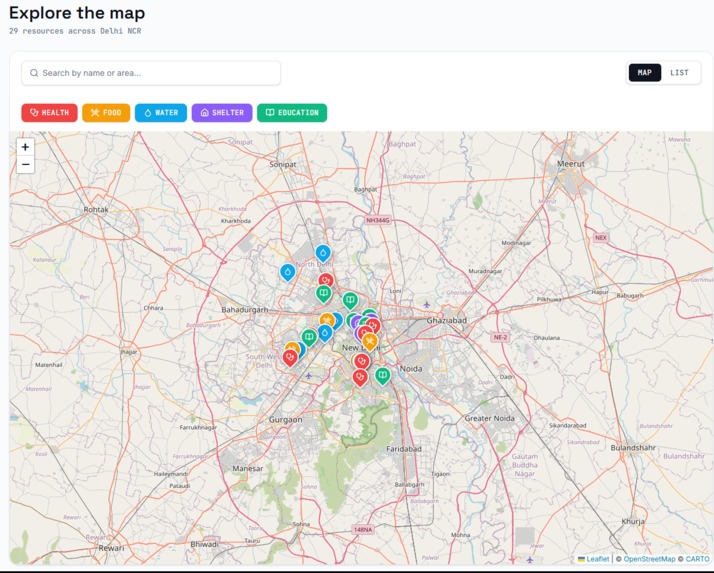The height and width of the screenshot is (573, 714).
Task: Zoom in with the plus button
Action: pos(26,147)
